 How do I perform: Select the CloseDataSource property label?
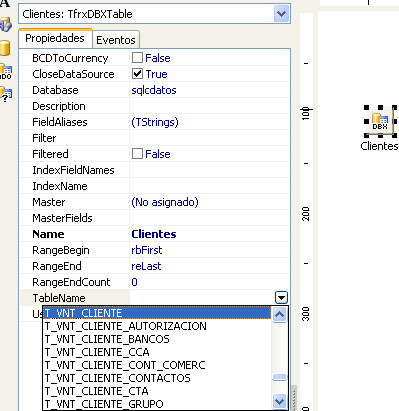coord(73,74)
